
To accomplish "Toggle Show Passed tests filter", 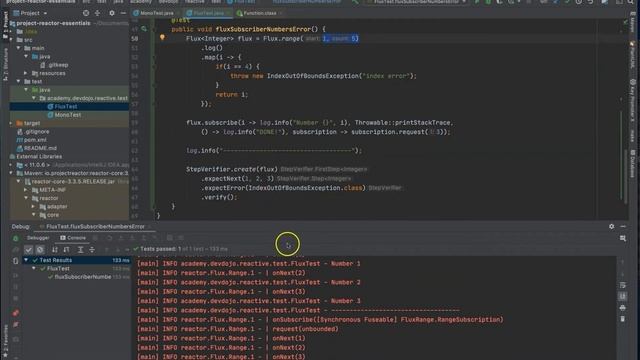I will pyautogui.click(x=28, y=249).
